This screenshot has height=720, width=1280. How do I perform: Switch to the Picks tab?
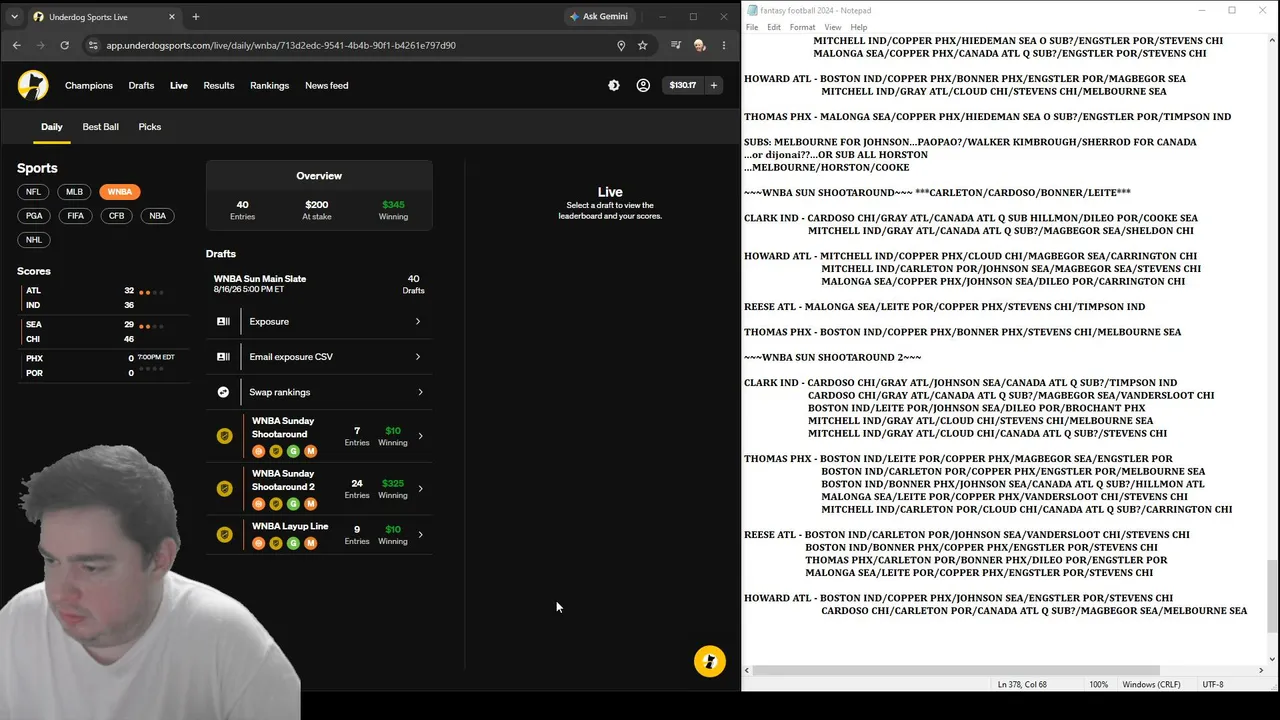[150, 127]
